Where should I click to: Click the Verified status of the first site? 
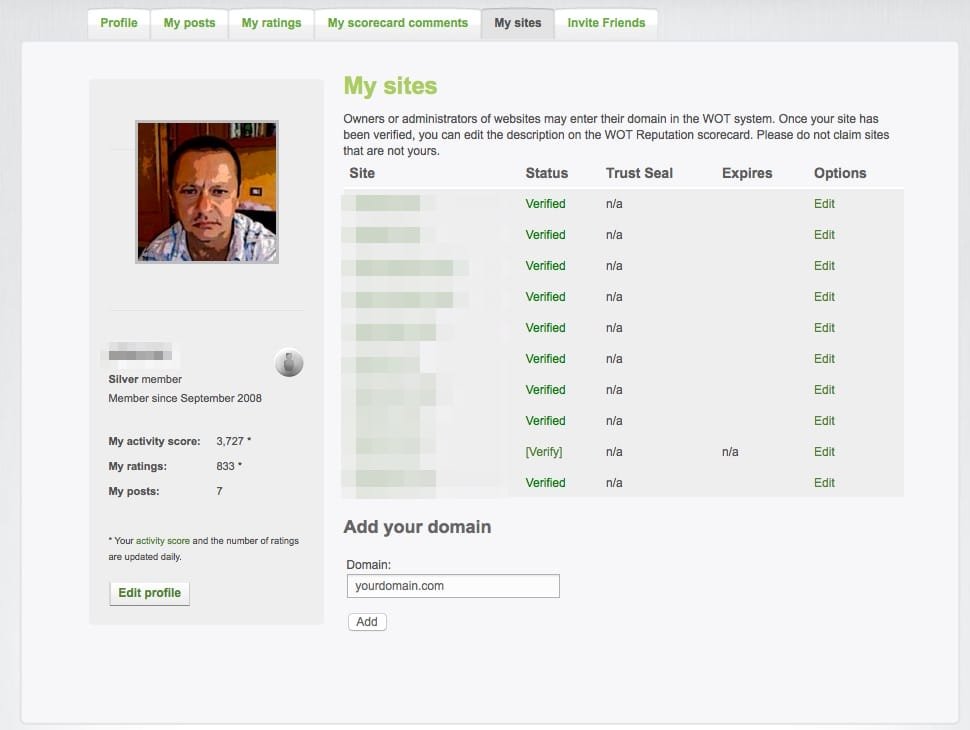click(545, 204)
